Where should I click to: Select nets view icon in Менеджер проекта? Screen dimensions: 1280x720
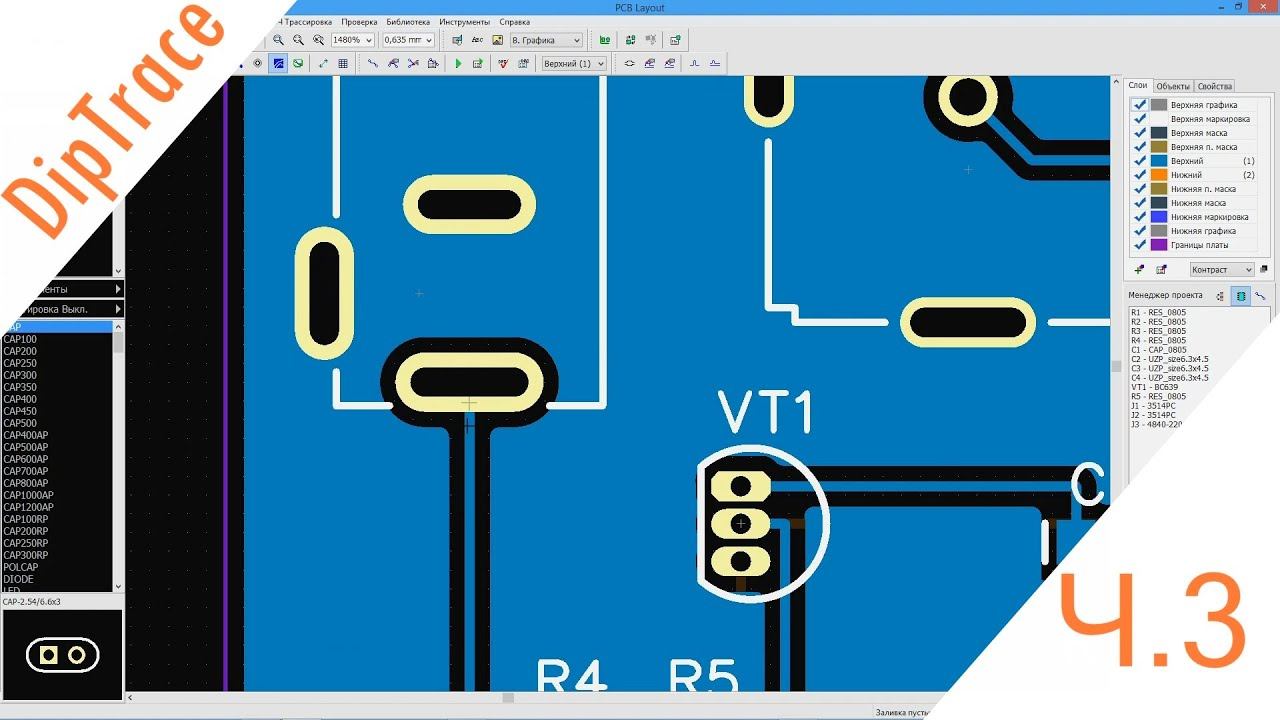coord(1260,296)
